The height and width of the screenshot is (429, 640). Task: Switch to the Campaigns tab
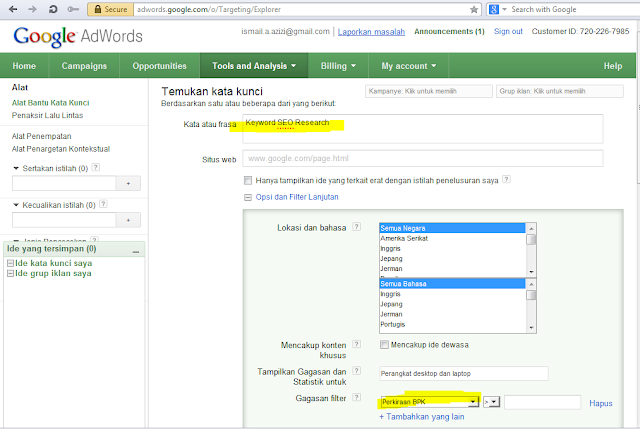pyautogui.click(x=84, y=66)
